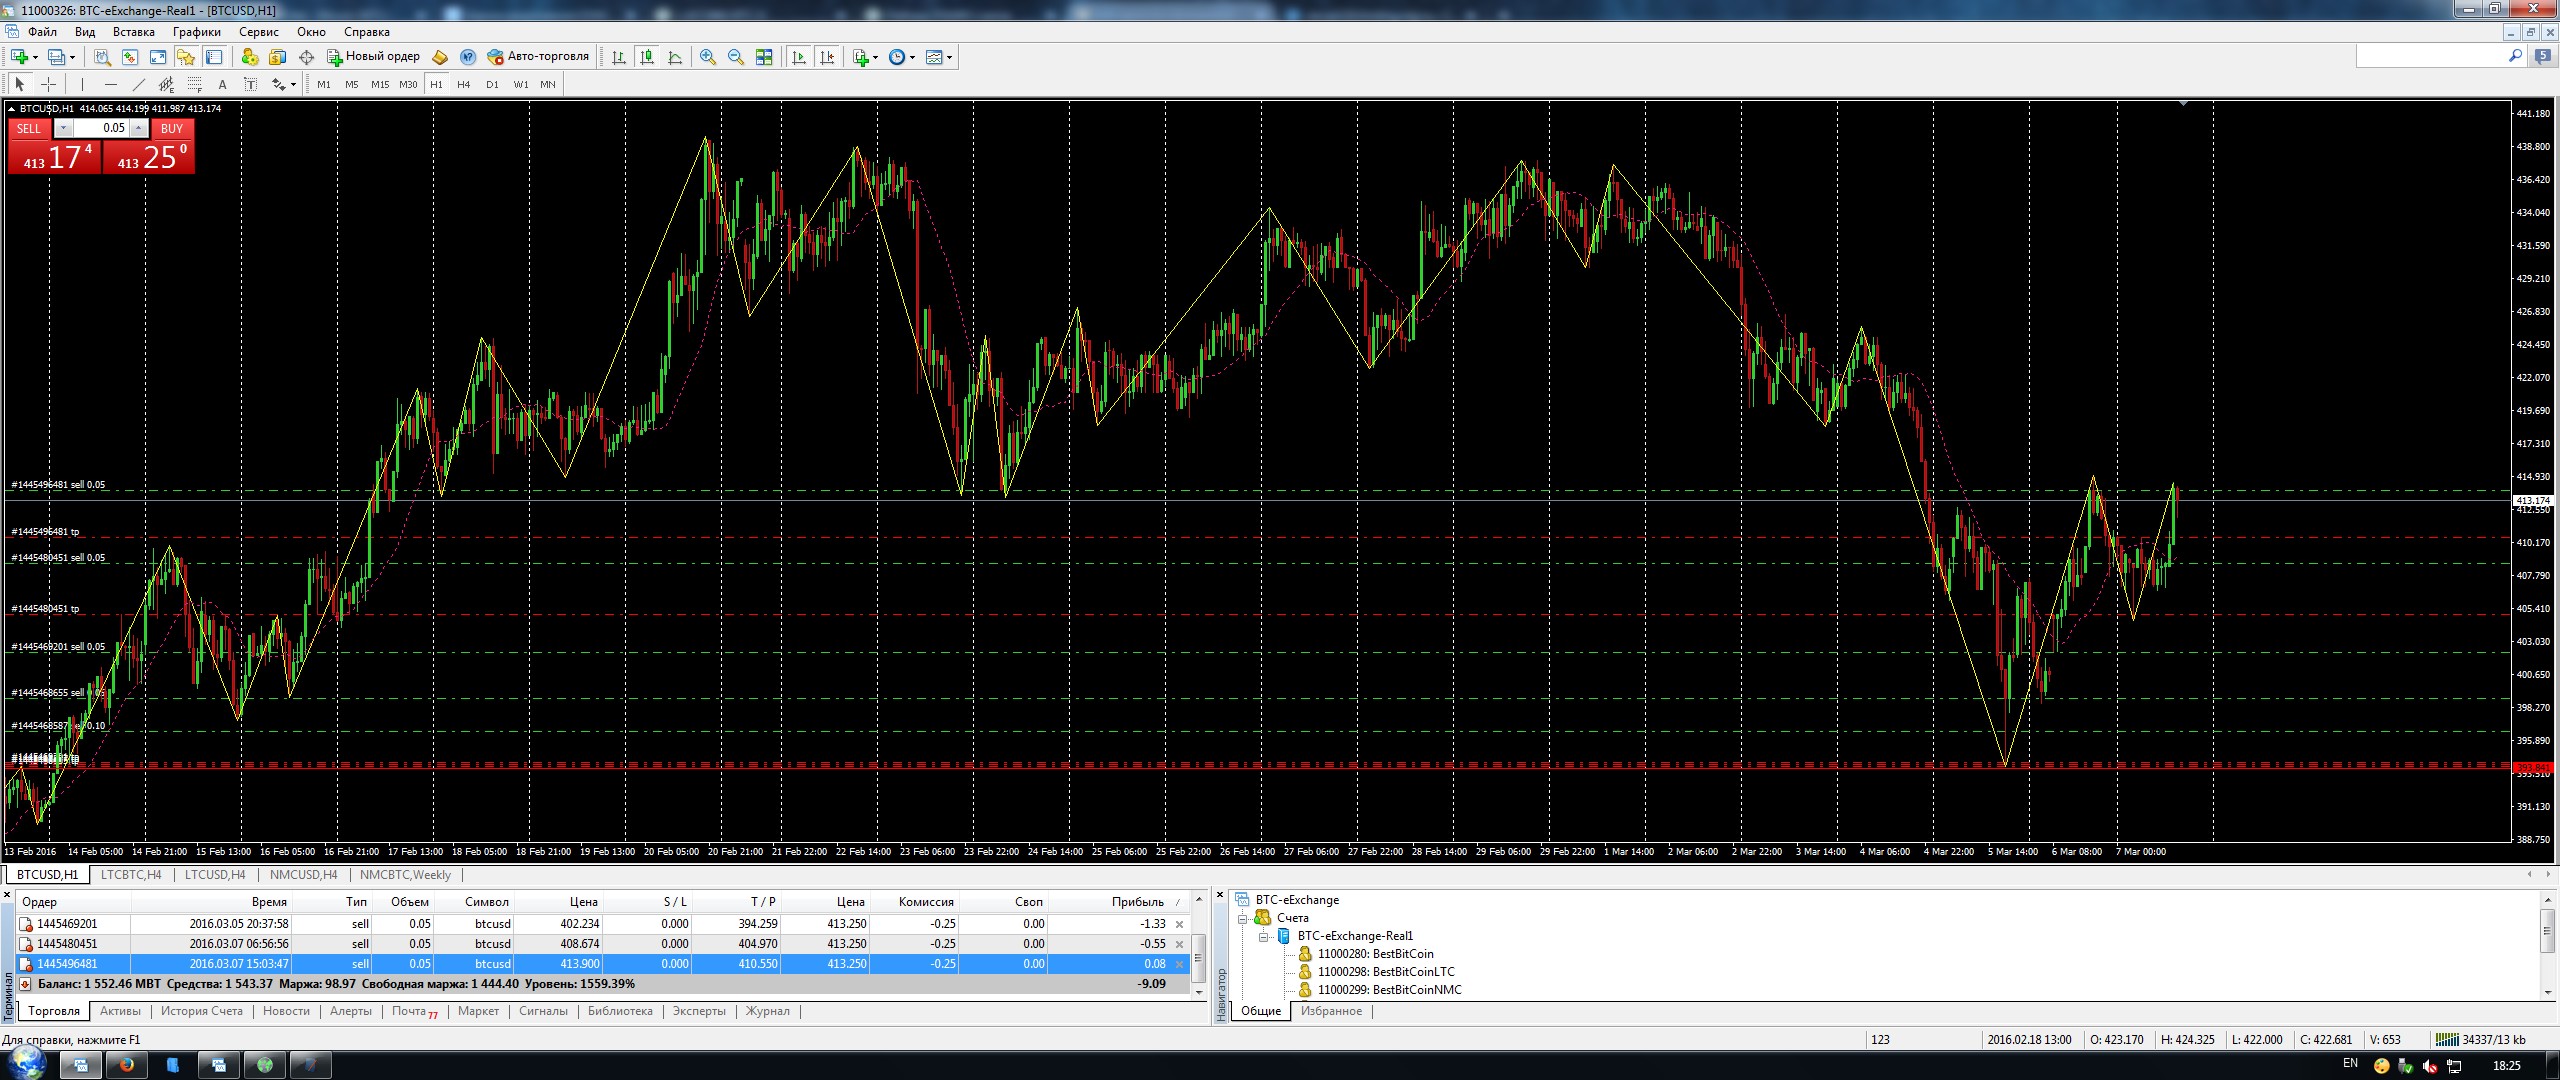Zoom out of the chart

(x=736, y=57)
